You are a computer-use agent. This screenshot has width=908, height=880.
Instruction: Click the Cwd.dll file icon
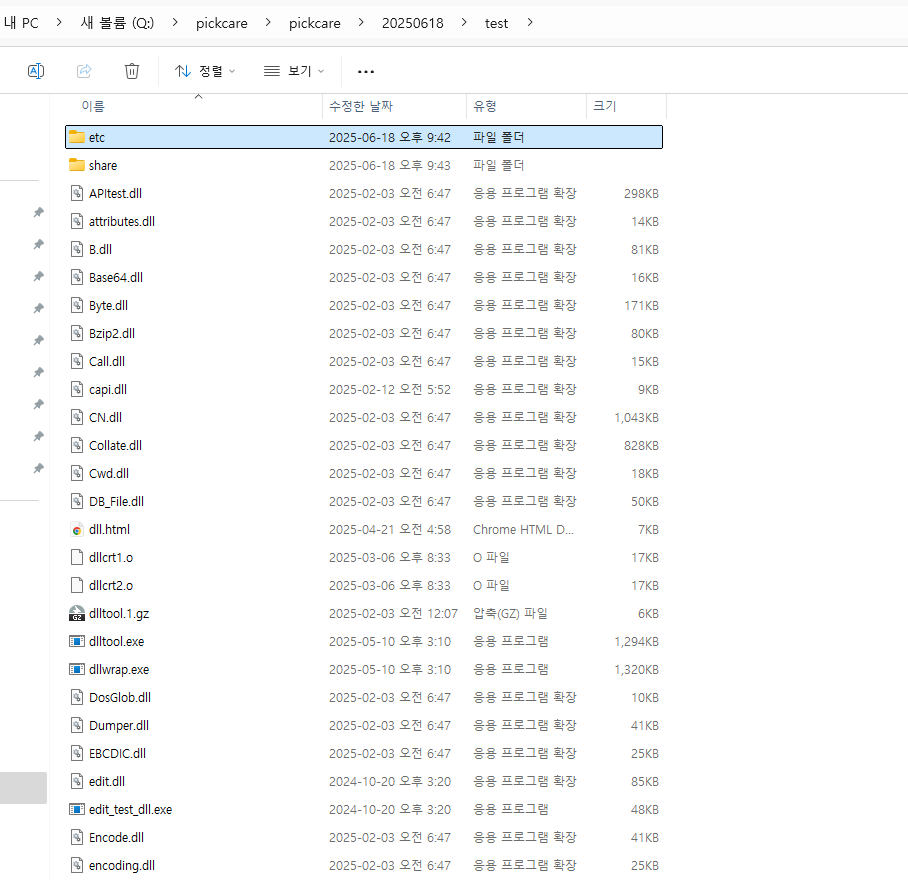(77, 474)
